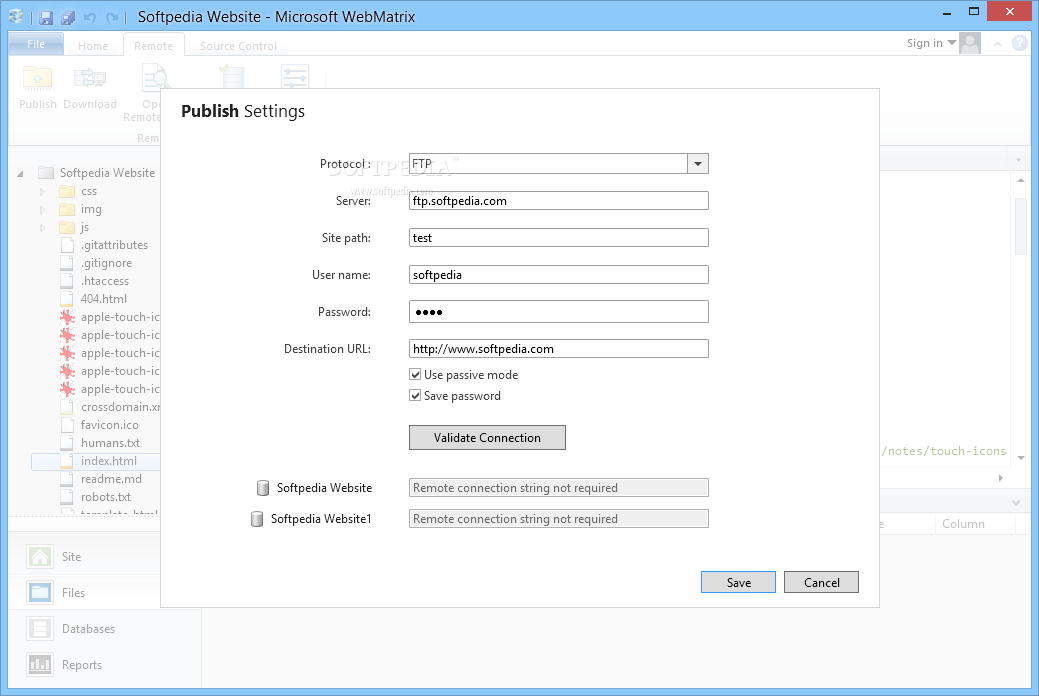Click the Password input field
1039x696 pixels.
coord(559,312)
